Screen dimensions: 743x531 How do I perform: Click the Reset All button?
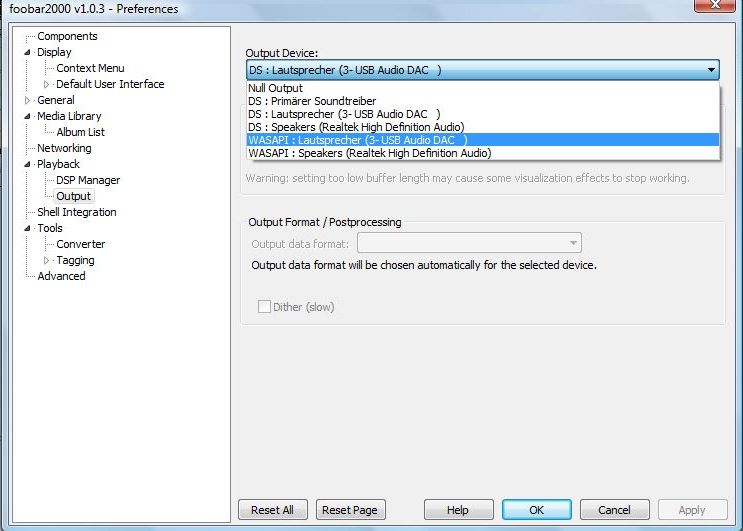[272, 510]
